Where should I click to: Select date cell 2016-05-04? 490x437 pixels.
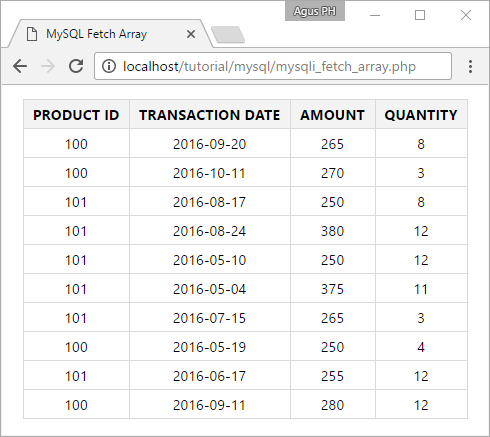(x=210, y=289)
